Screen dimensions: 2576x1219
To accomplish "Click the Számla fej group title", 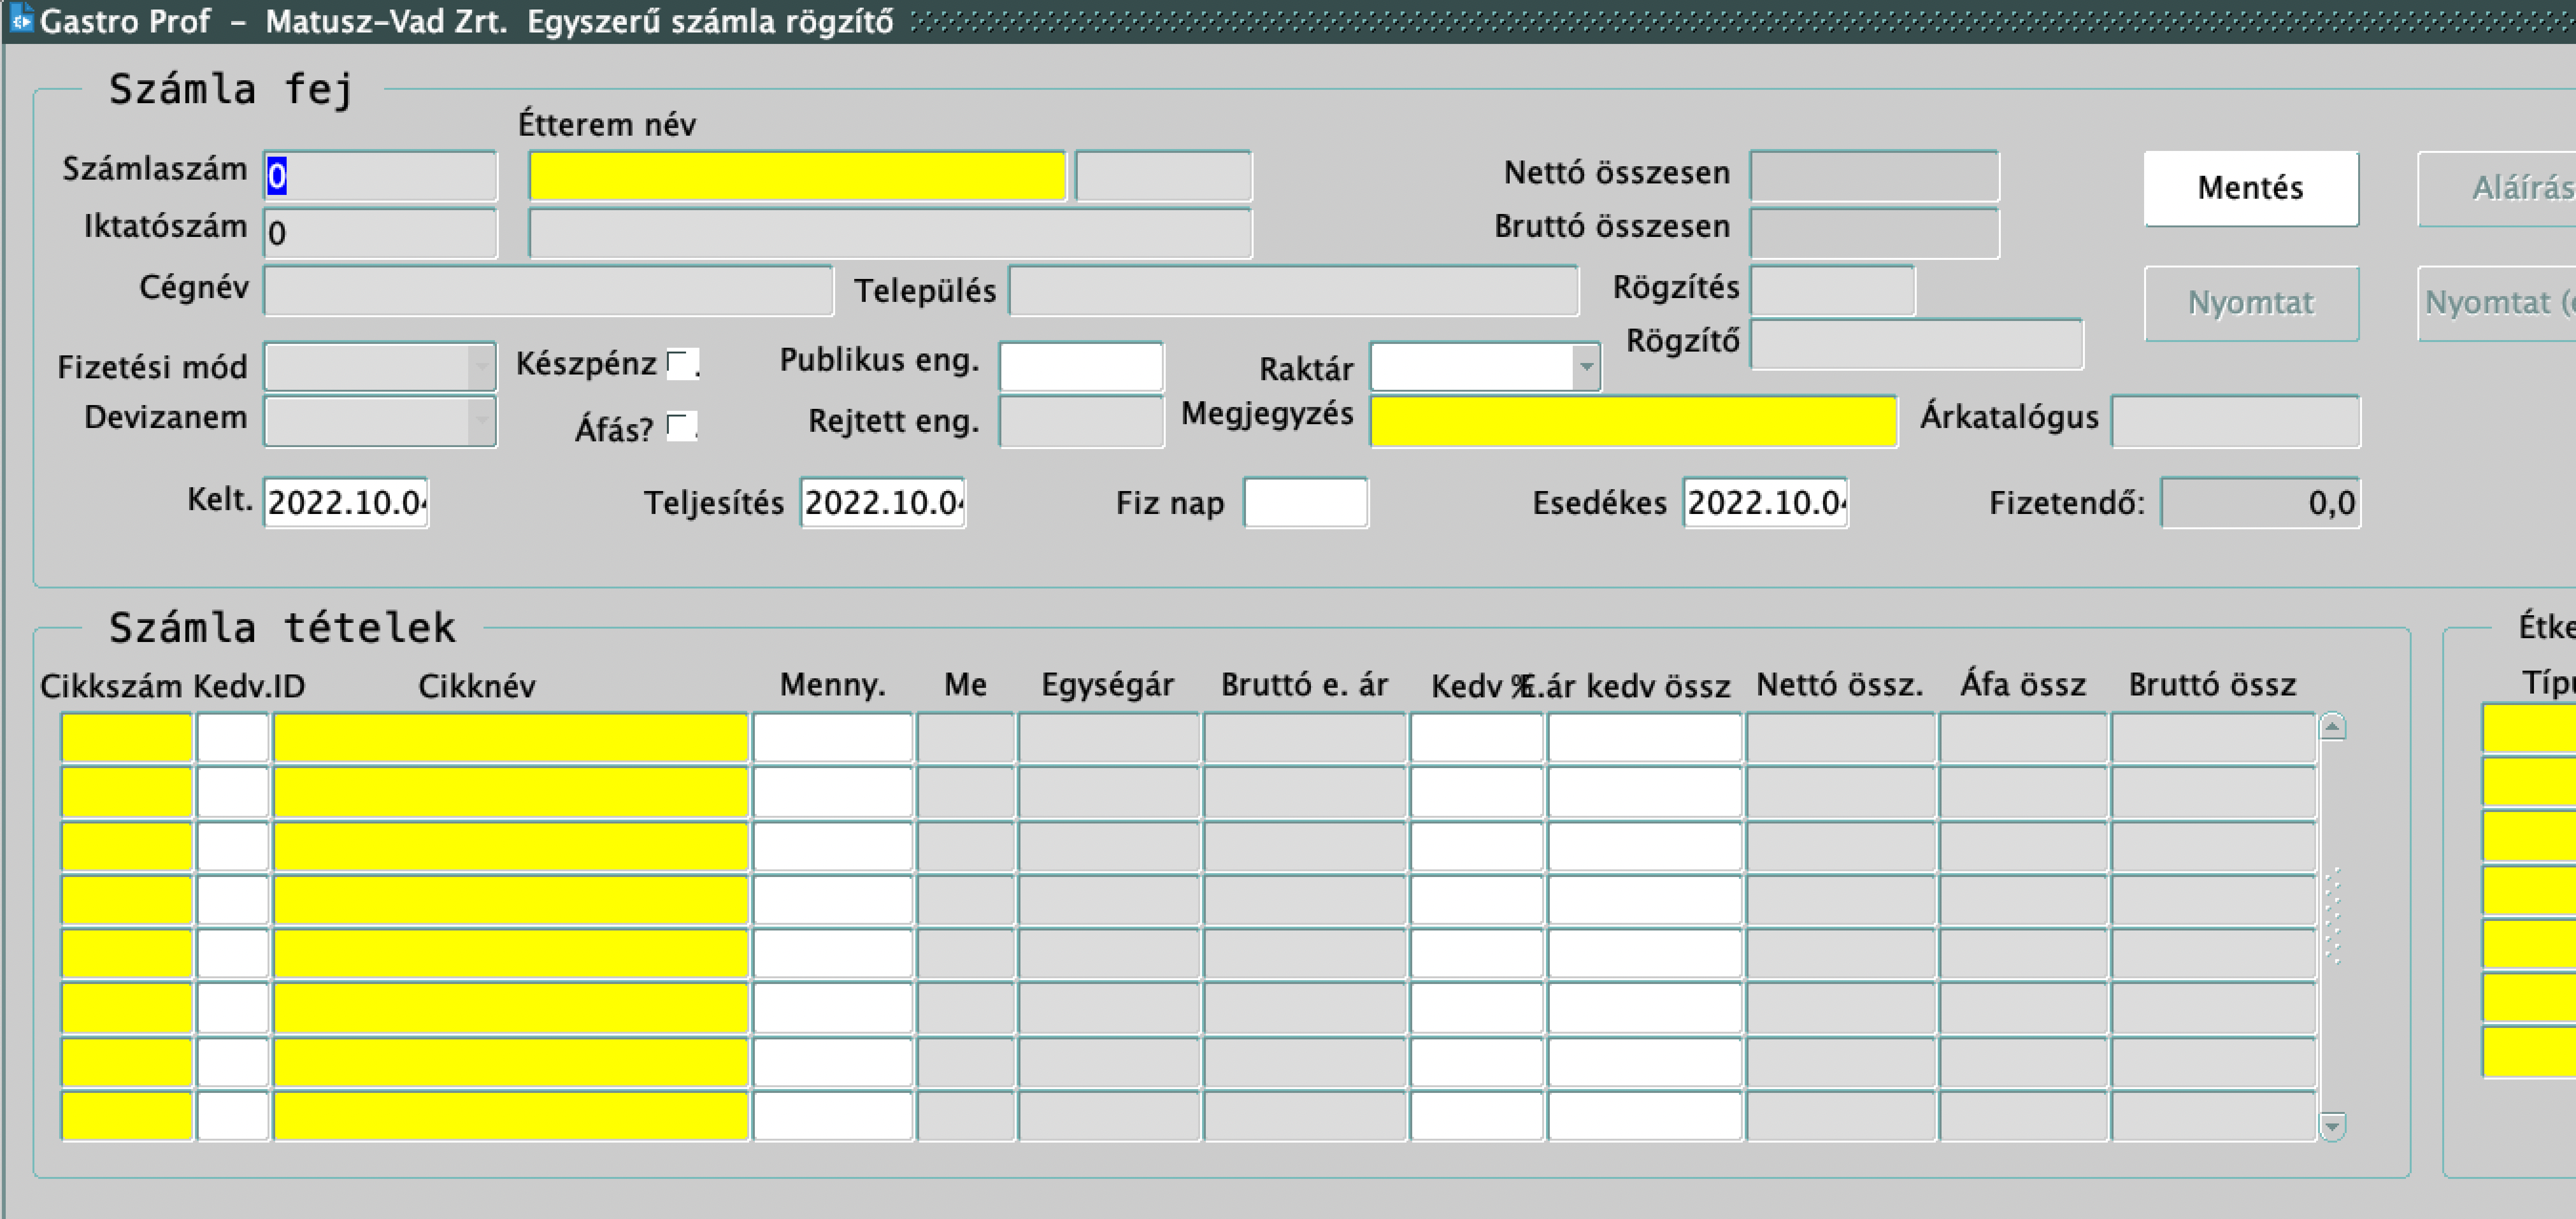I will [x=231, y=90].
